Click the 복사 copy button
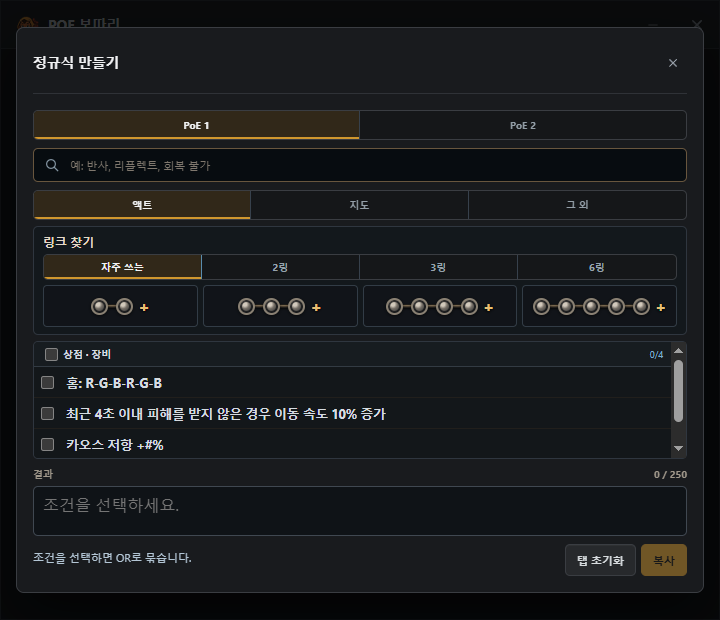This screenshot has width=720, height=620. pos(664,560)
